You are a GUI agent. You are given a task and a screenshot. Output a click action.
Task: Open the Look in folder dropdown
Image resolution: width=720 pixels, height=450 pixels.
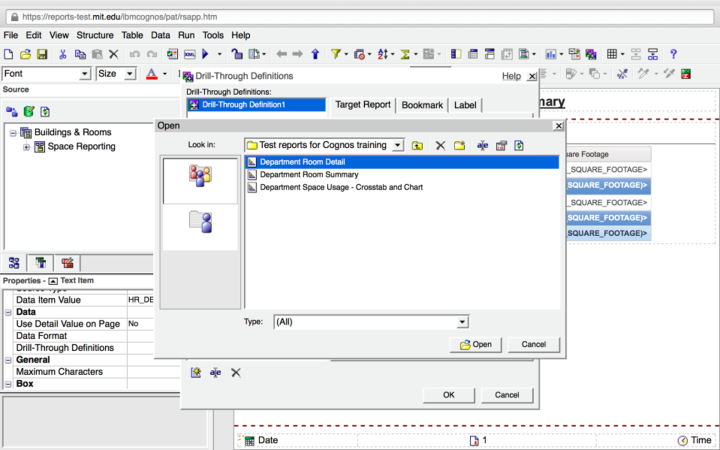[x=398, y=146]
